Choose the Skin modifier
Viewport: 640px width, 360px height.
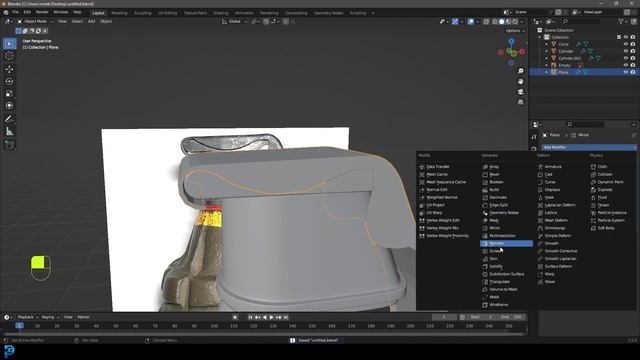tap(493, 258)
